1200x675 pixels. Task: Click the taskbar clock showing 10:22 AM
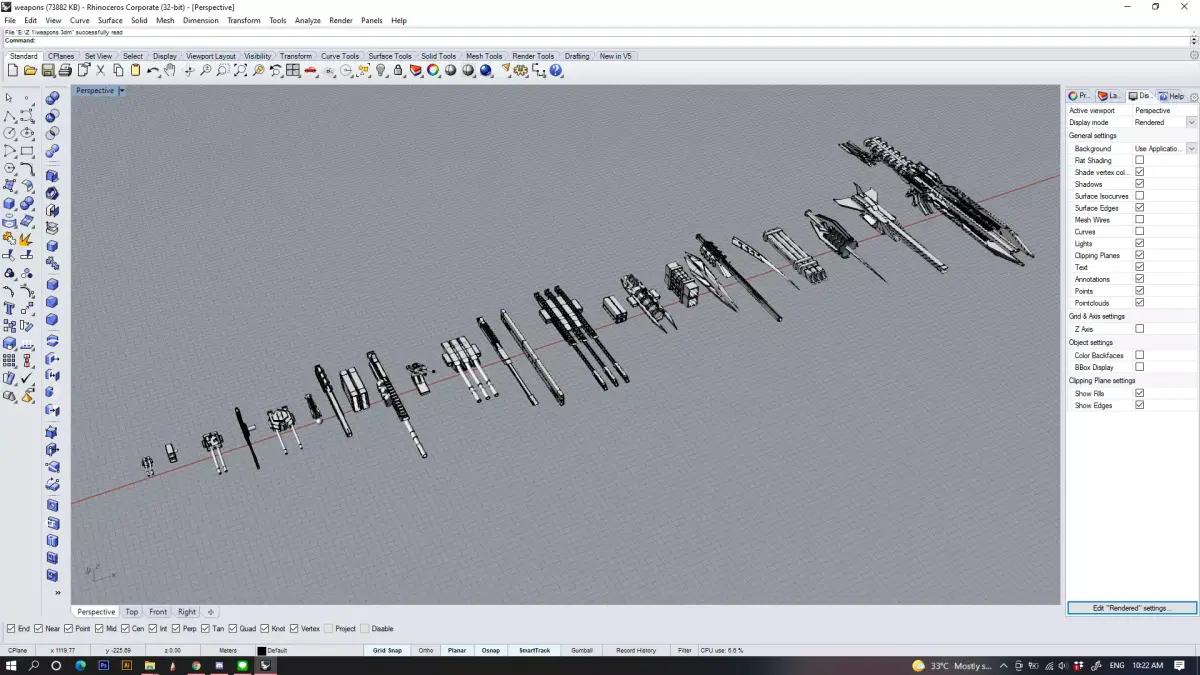(1149, 665)
